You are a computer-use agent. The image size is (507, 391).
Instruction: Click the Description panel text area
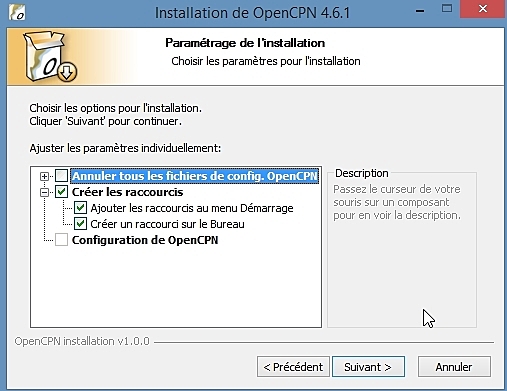pos(397,202)
